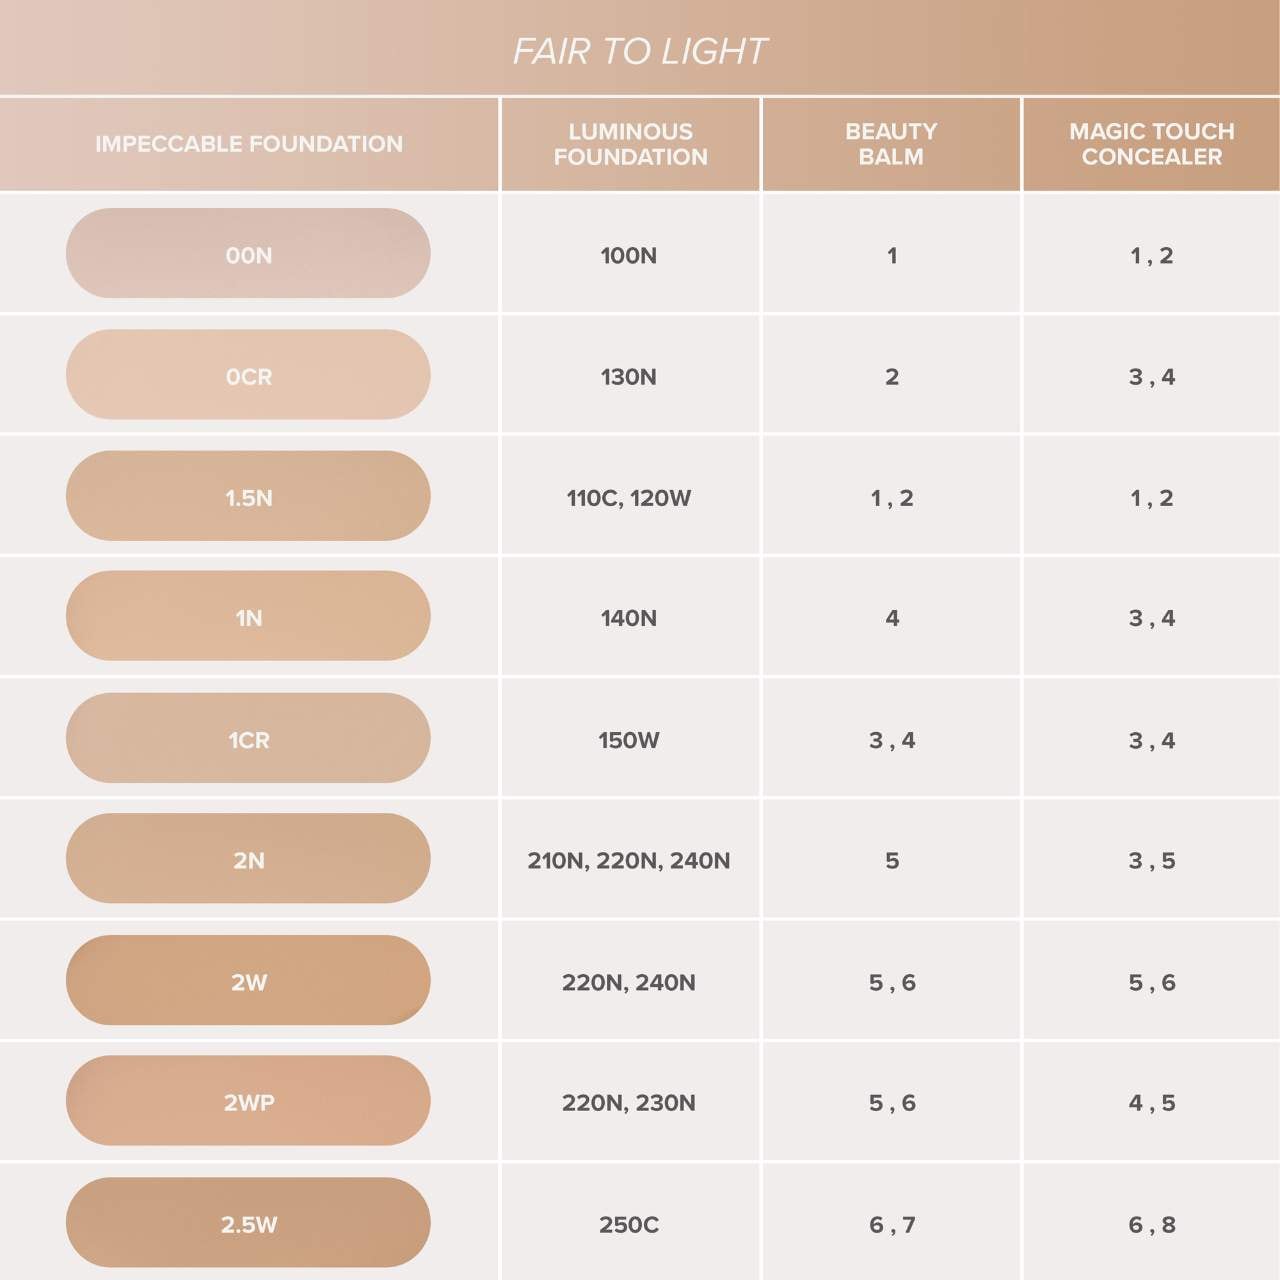Pick the 2.5W shade swatch
The width and height of the screenshot is (1280, 1280).
tap(248, 1223)
